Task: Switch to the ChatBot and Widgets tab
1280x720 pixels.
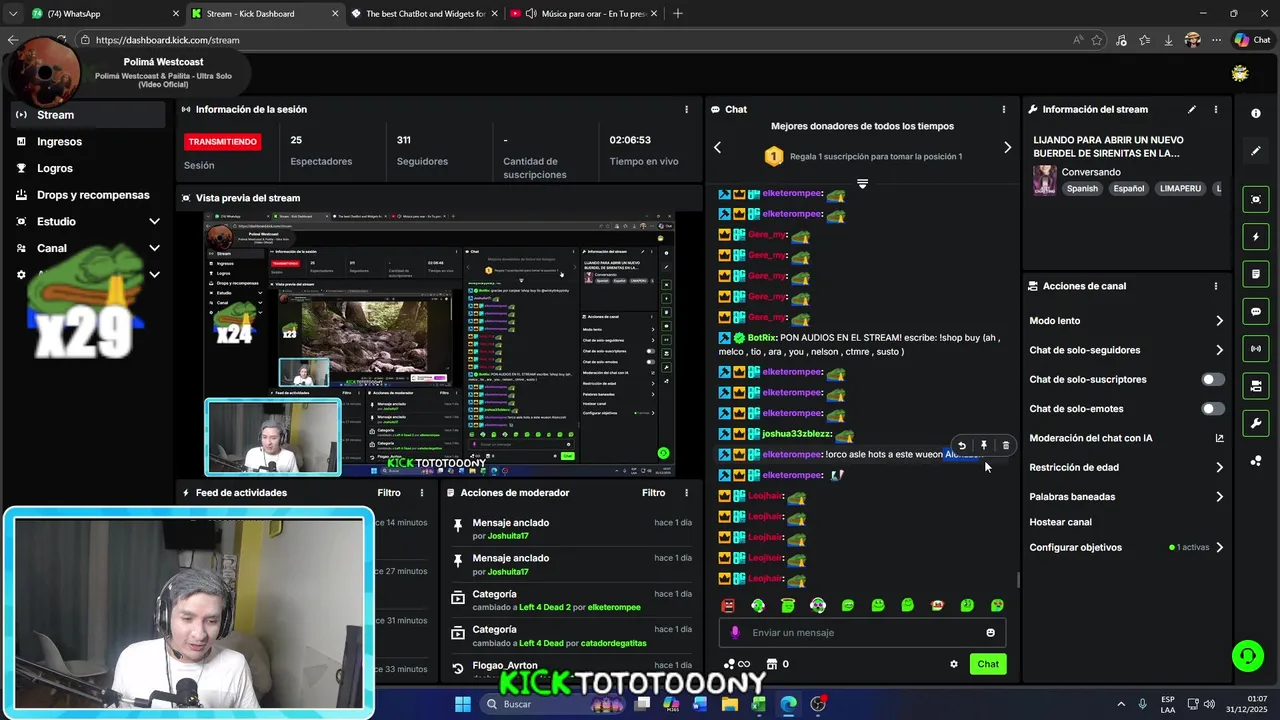Action: 424,14
